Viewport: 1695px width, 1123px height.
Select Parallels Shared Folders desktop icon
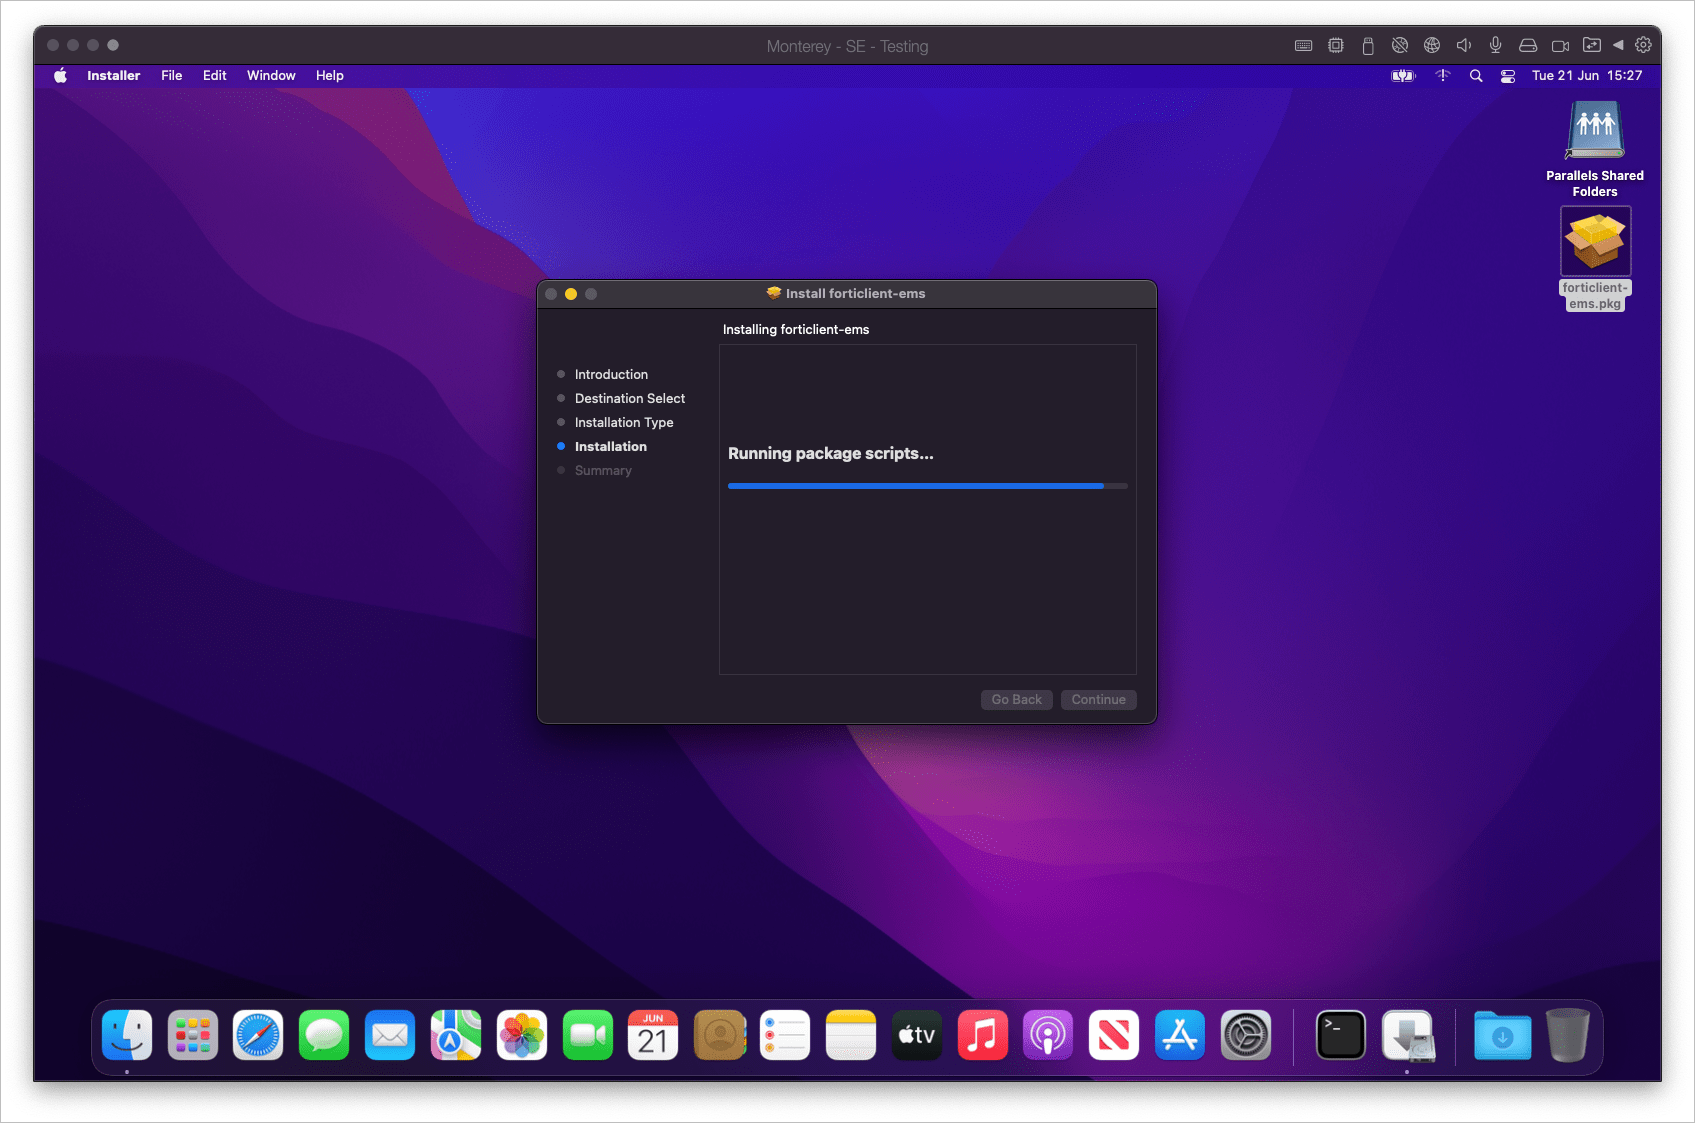click(1595, 149)
